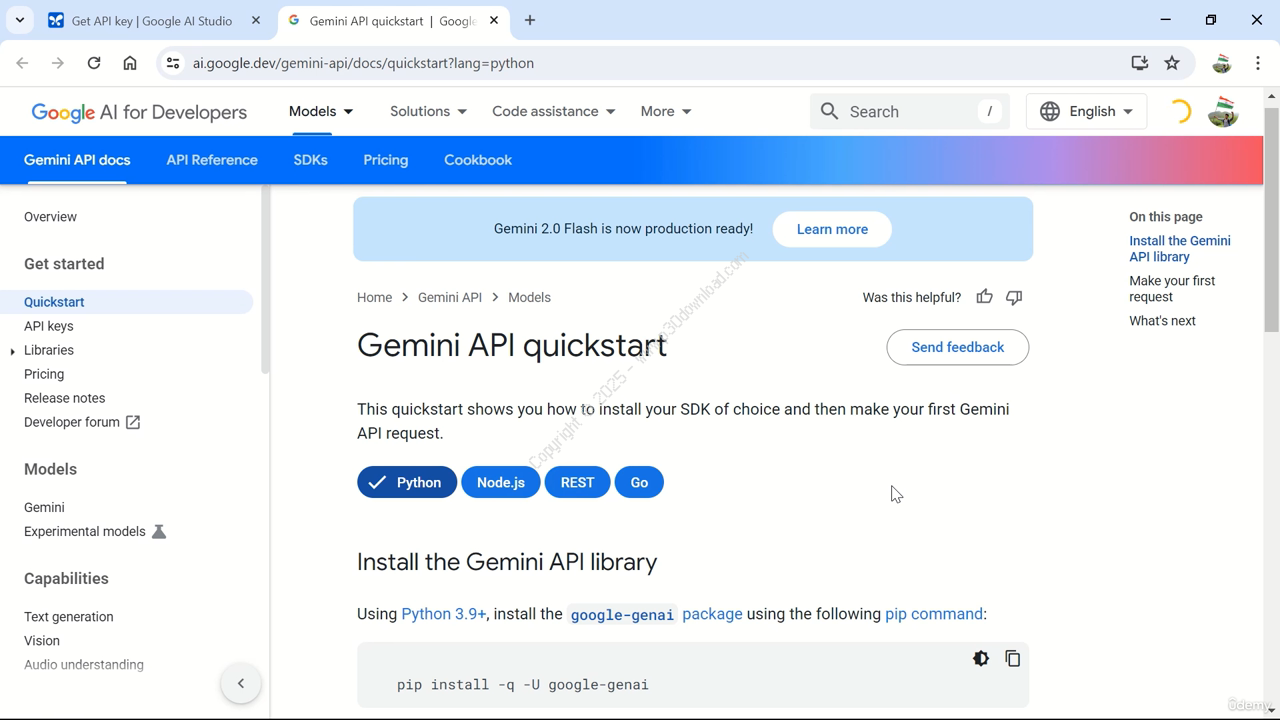1280x720 pixels.
Task: Select the REST language chip
Action: pyautogui.click(x=577, y=482)
